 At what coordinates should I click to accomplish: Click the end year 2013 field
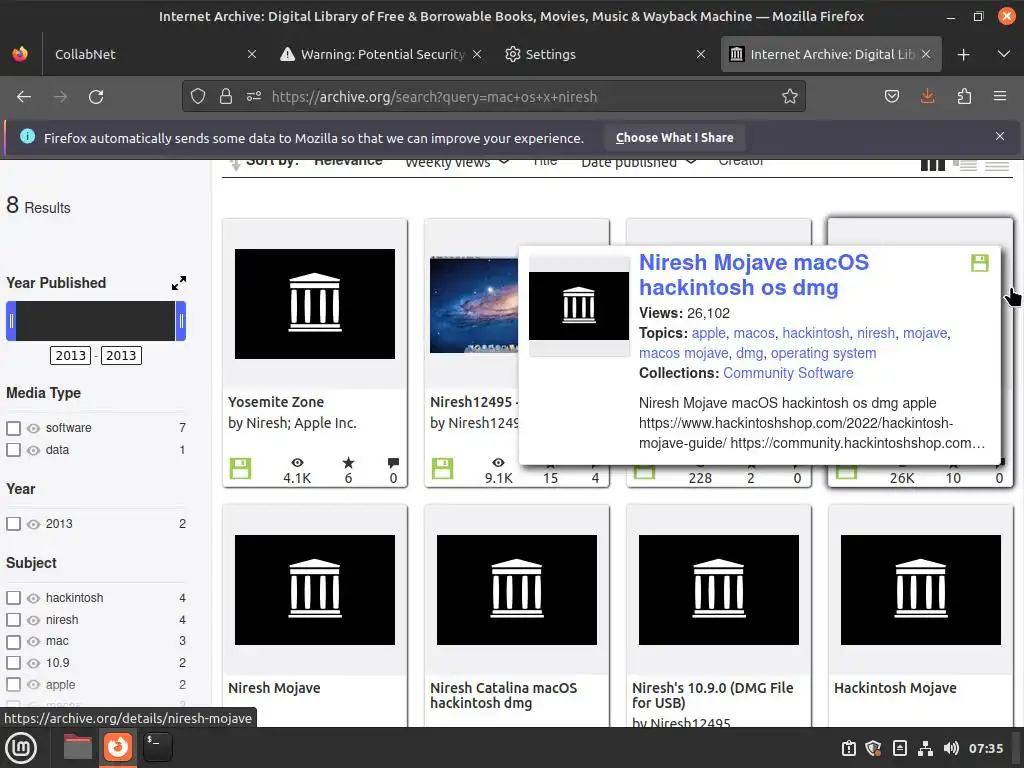click(x=121, y=355)
